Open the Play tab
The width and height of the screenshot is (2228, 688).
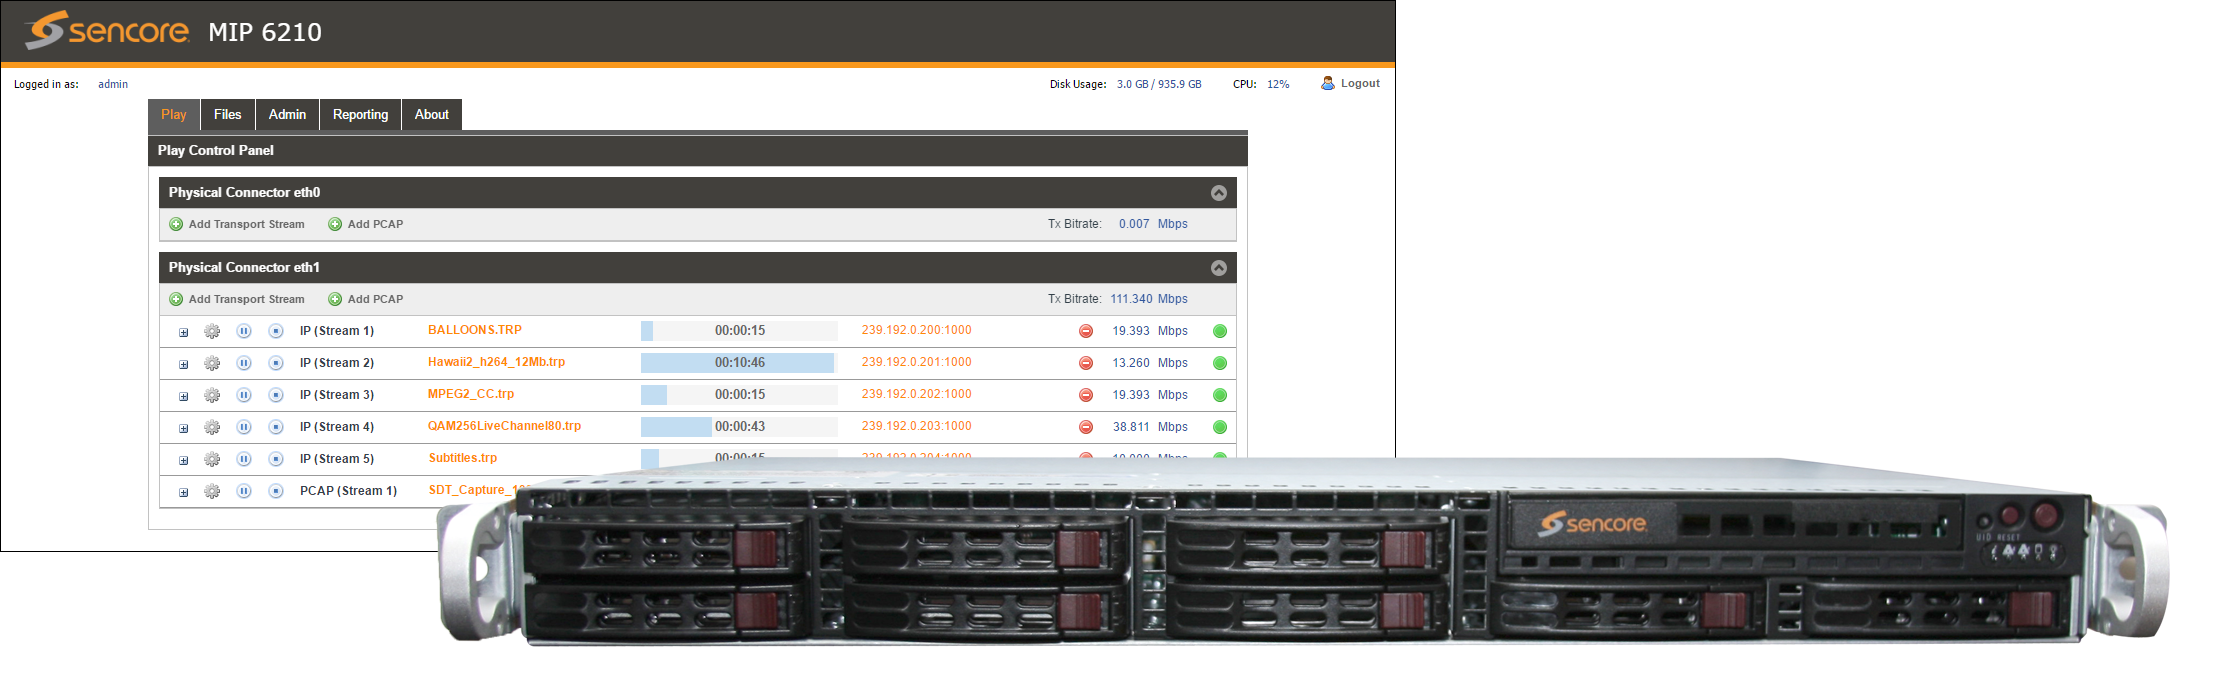[174, 115]
